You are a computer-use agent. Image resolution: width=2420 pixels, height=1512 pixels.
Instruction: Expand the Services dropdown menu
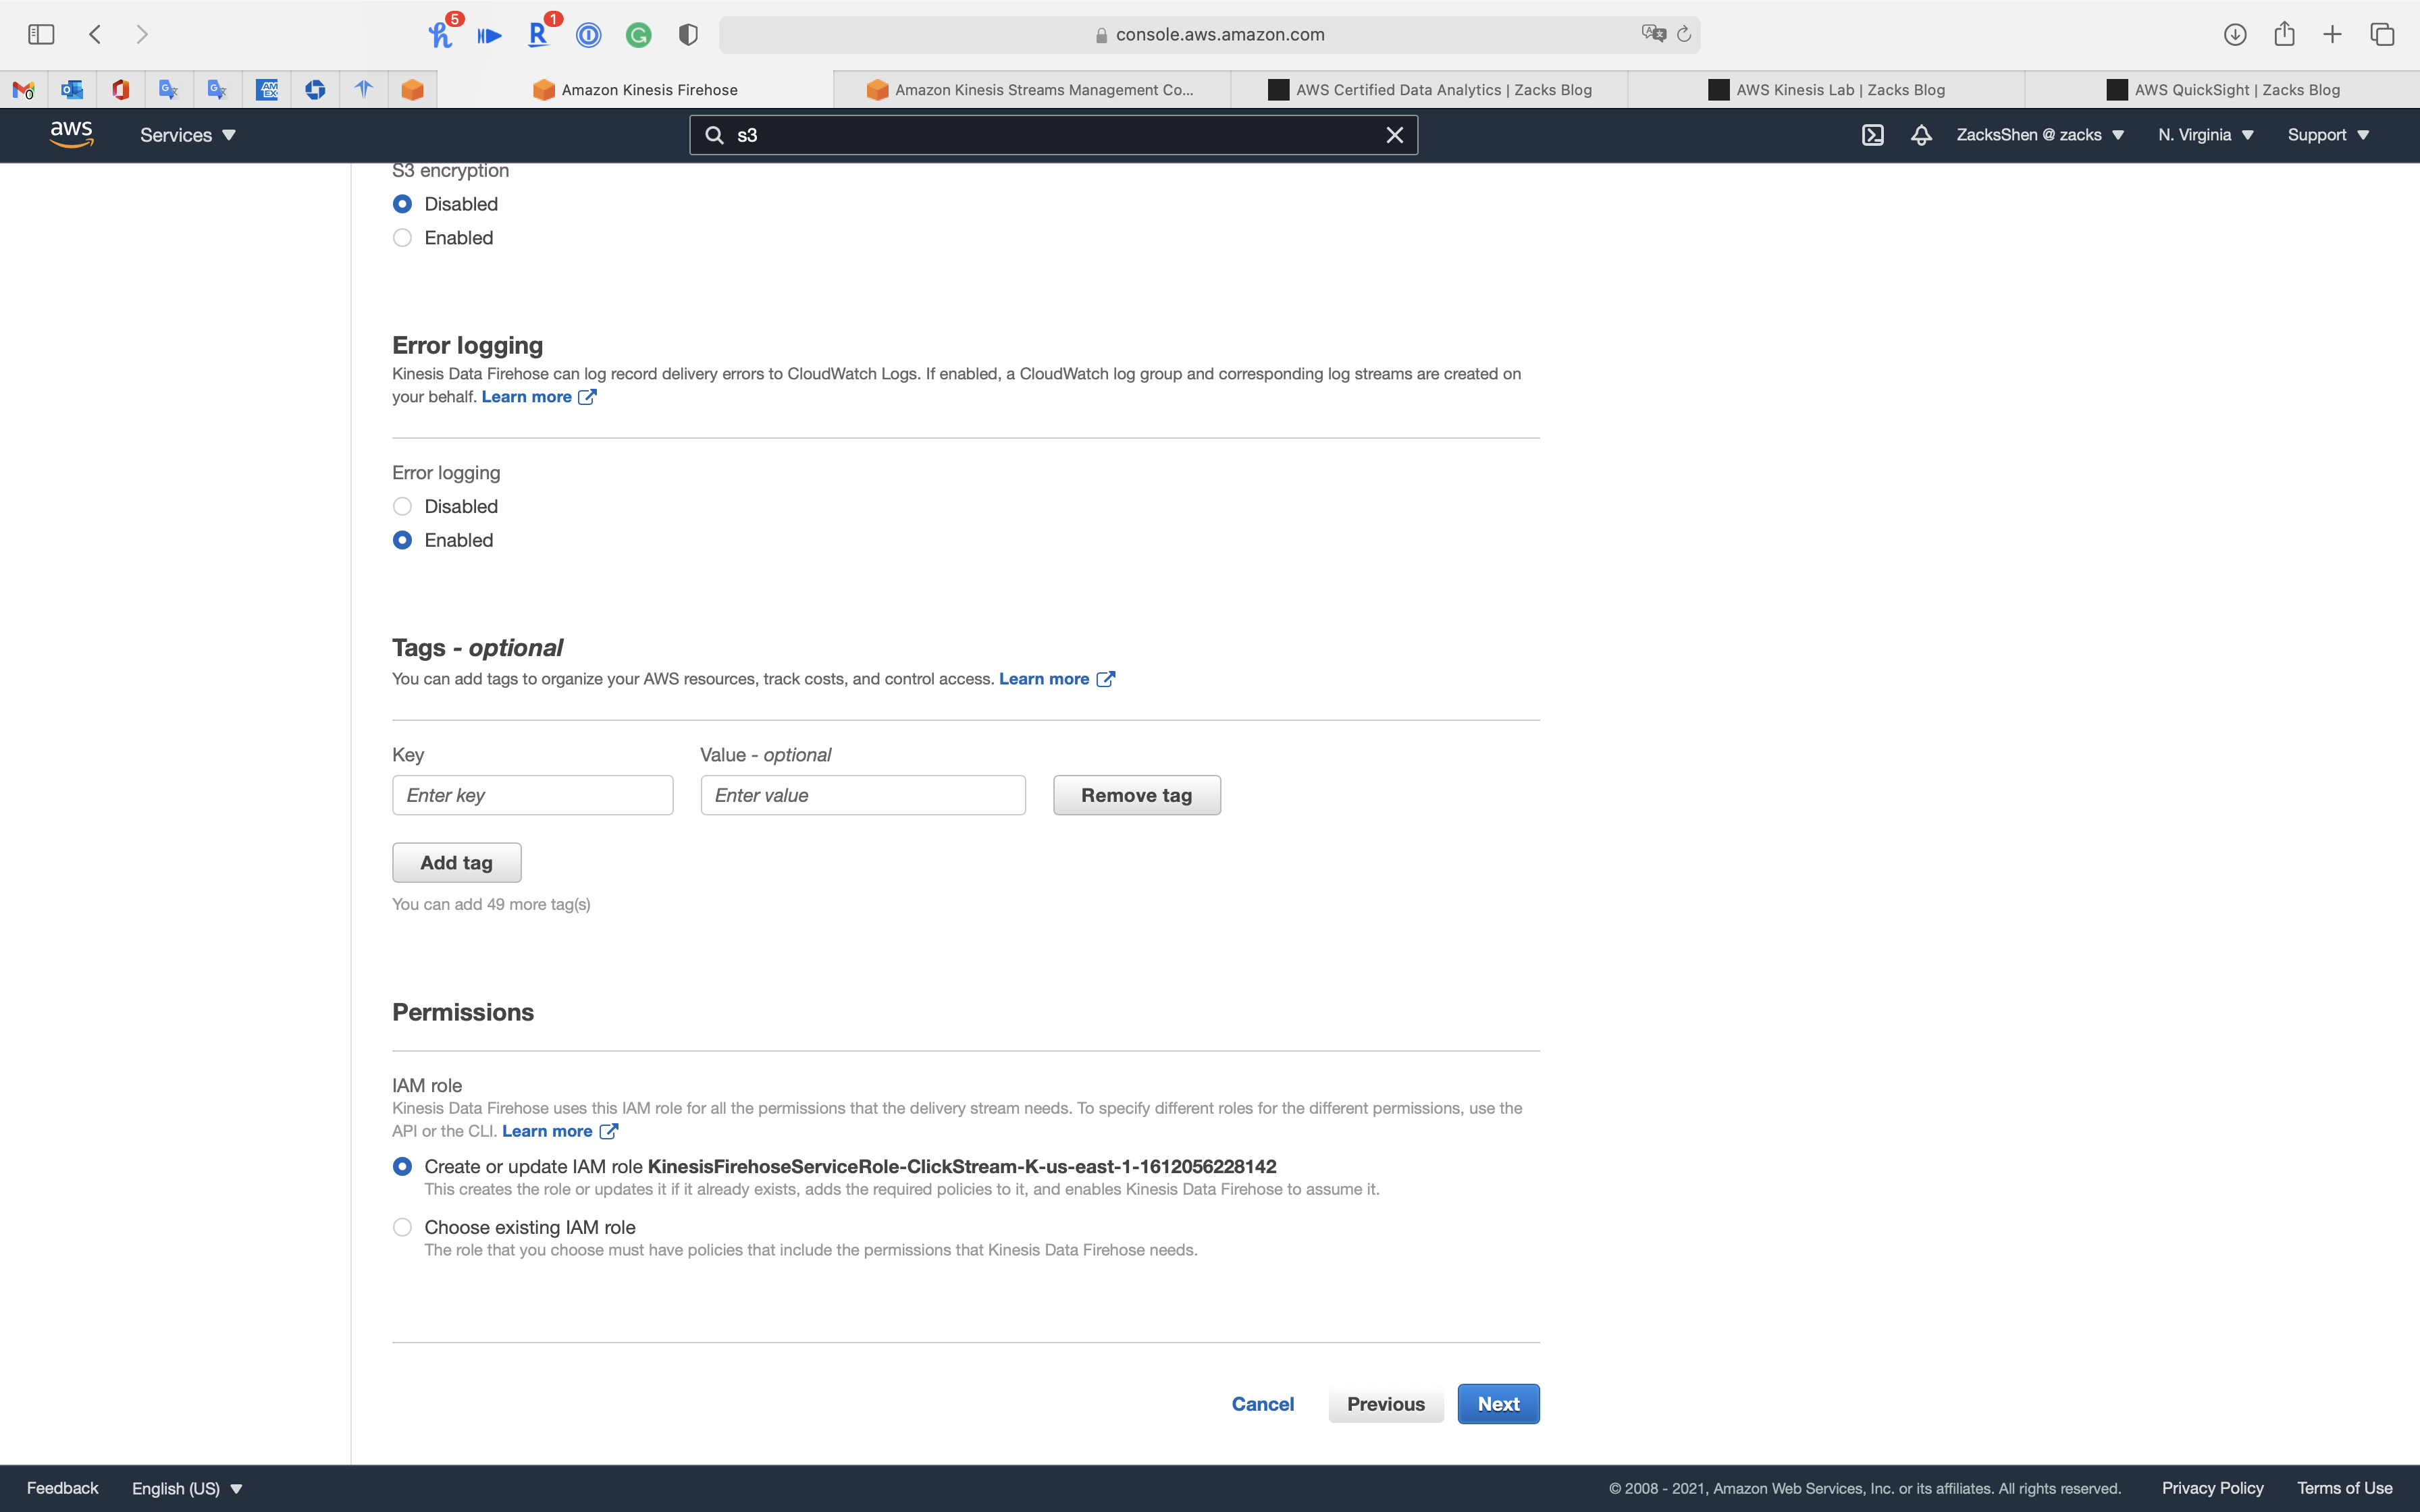[187, 135]
